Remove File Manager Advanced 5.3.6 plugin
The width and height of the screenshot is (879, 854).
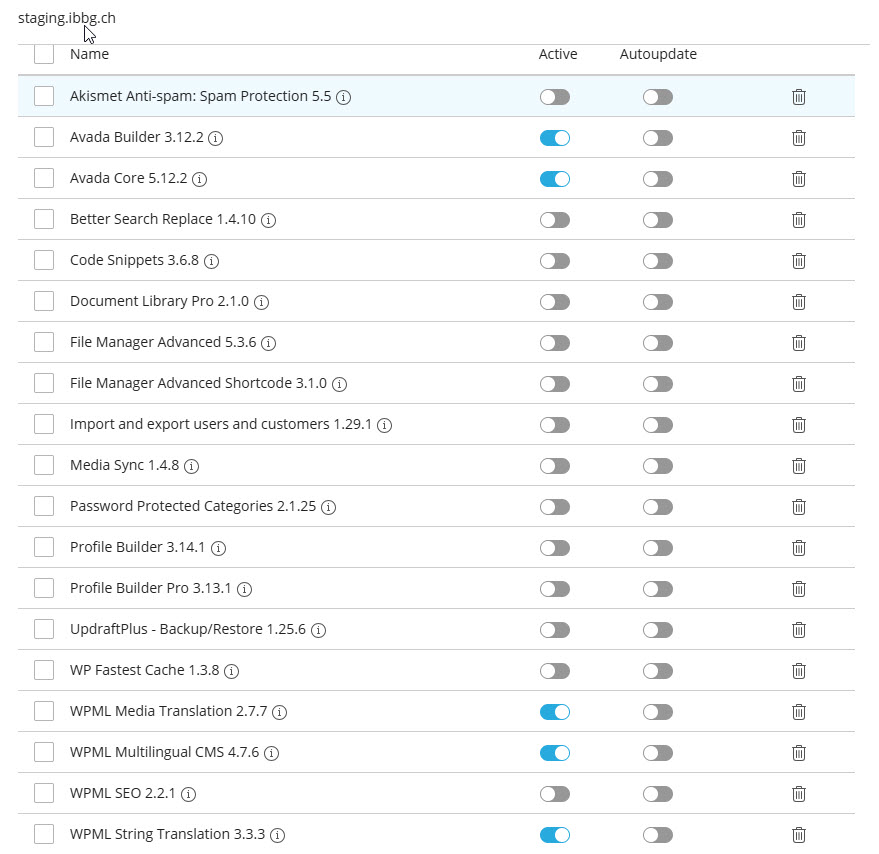(x=799, y=343)
